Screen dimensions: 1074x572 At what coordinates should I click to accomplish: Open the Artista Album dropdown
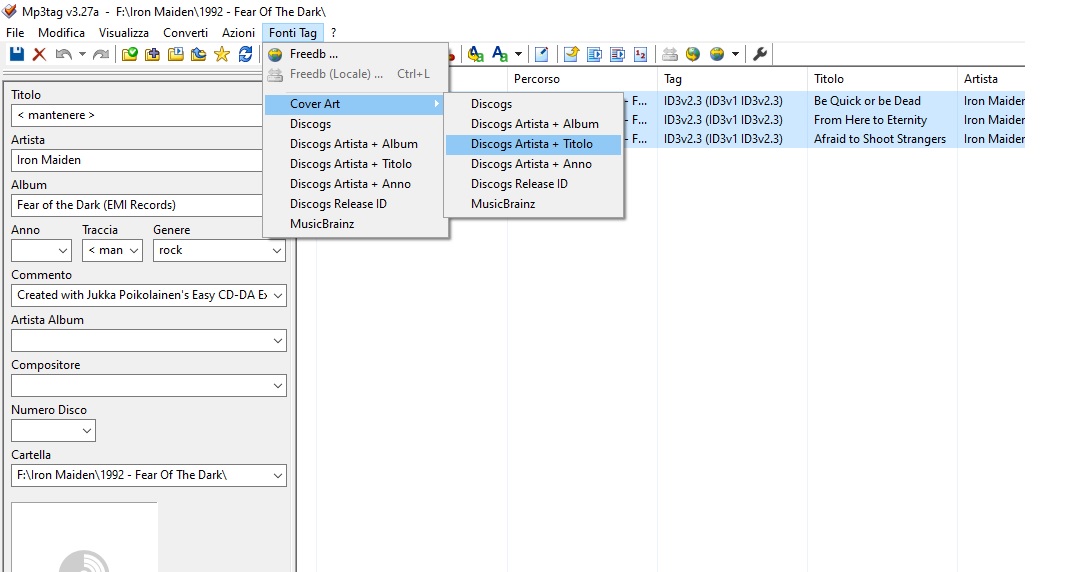(277, 340)
